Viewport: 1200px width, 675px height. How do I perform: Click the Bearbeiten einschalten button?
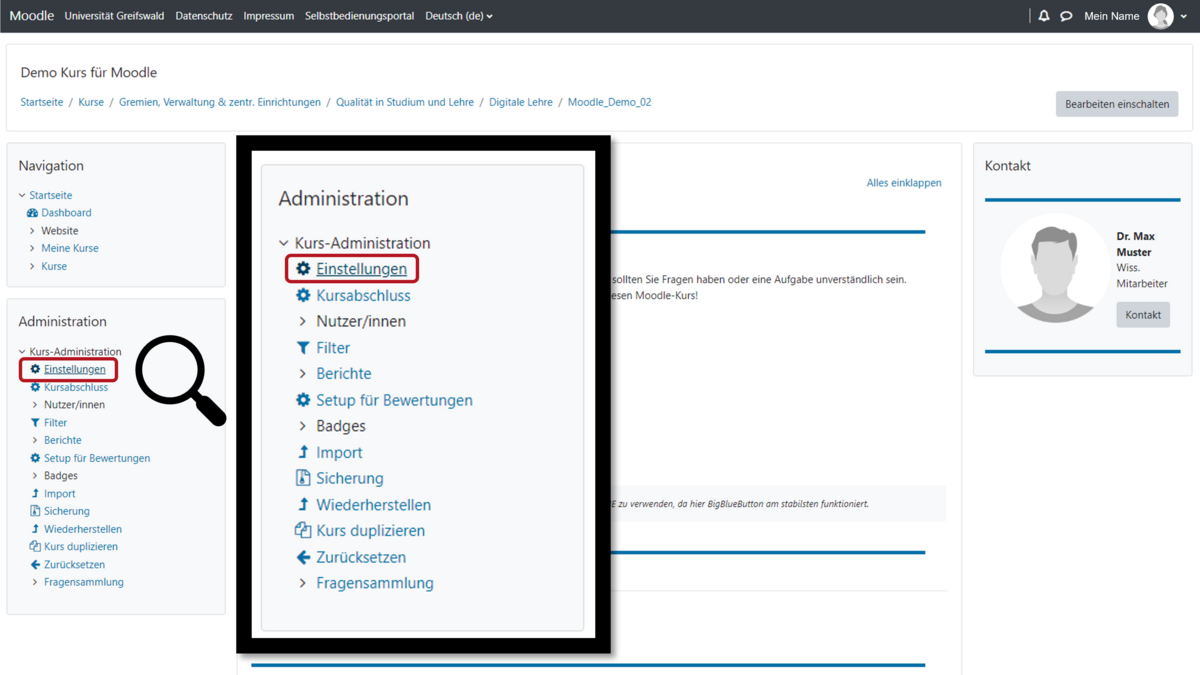(x=1117, y=103)
